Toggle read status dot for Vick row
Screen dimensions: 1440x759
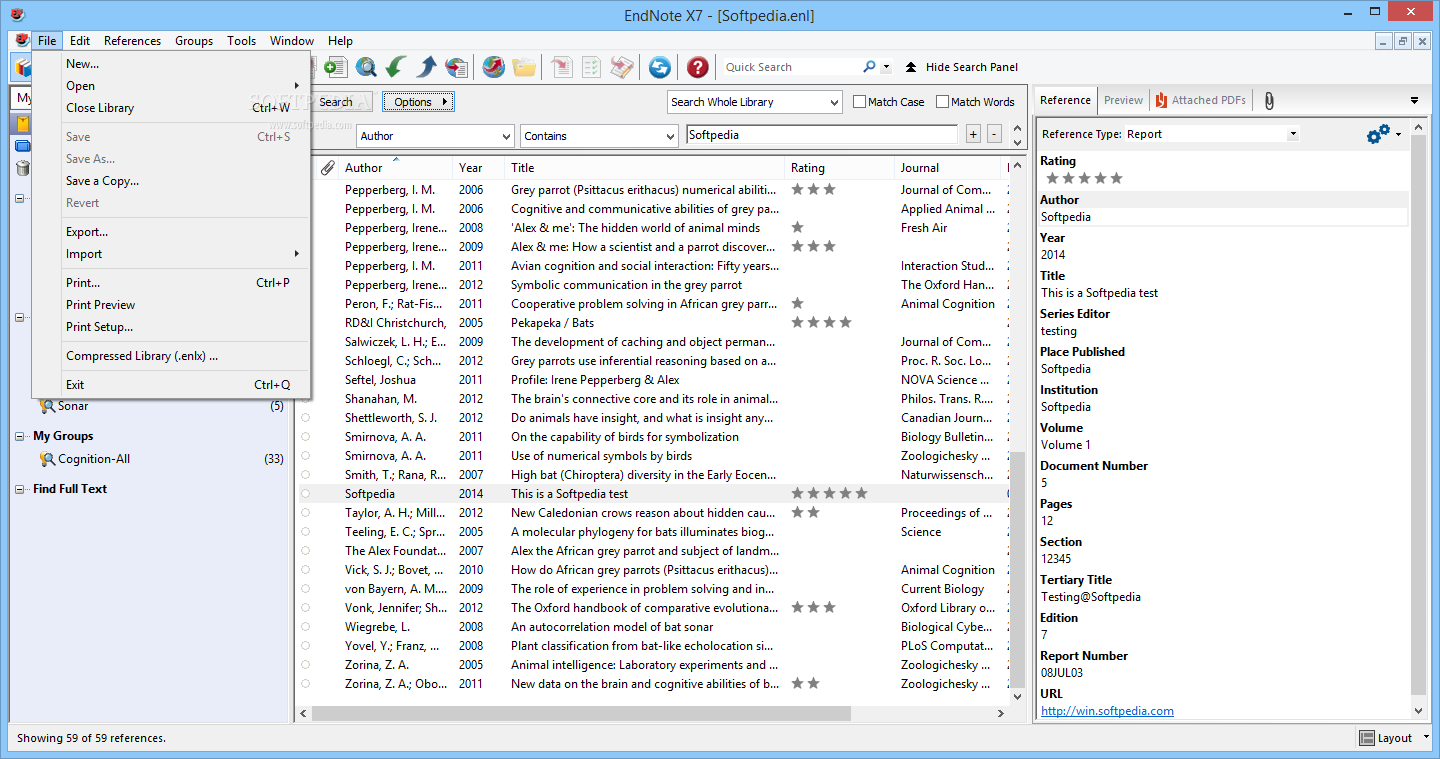coord(305,570)
